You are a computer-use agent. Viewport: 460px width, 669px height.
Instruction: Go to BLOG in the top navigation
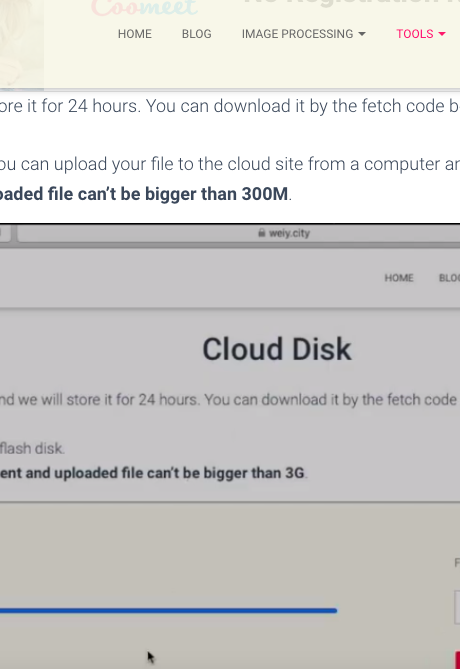tap(196, 34)
